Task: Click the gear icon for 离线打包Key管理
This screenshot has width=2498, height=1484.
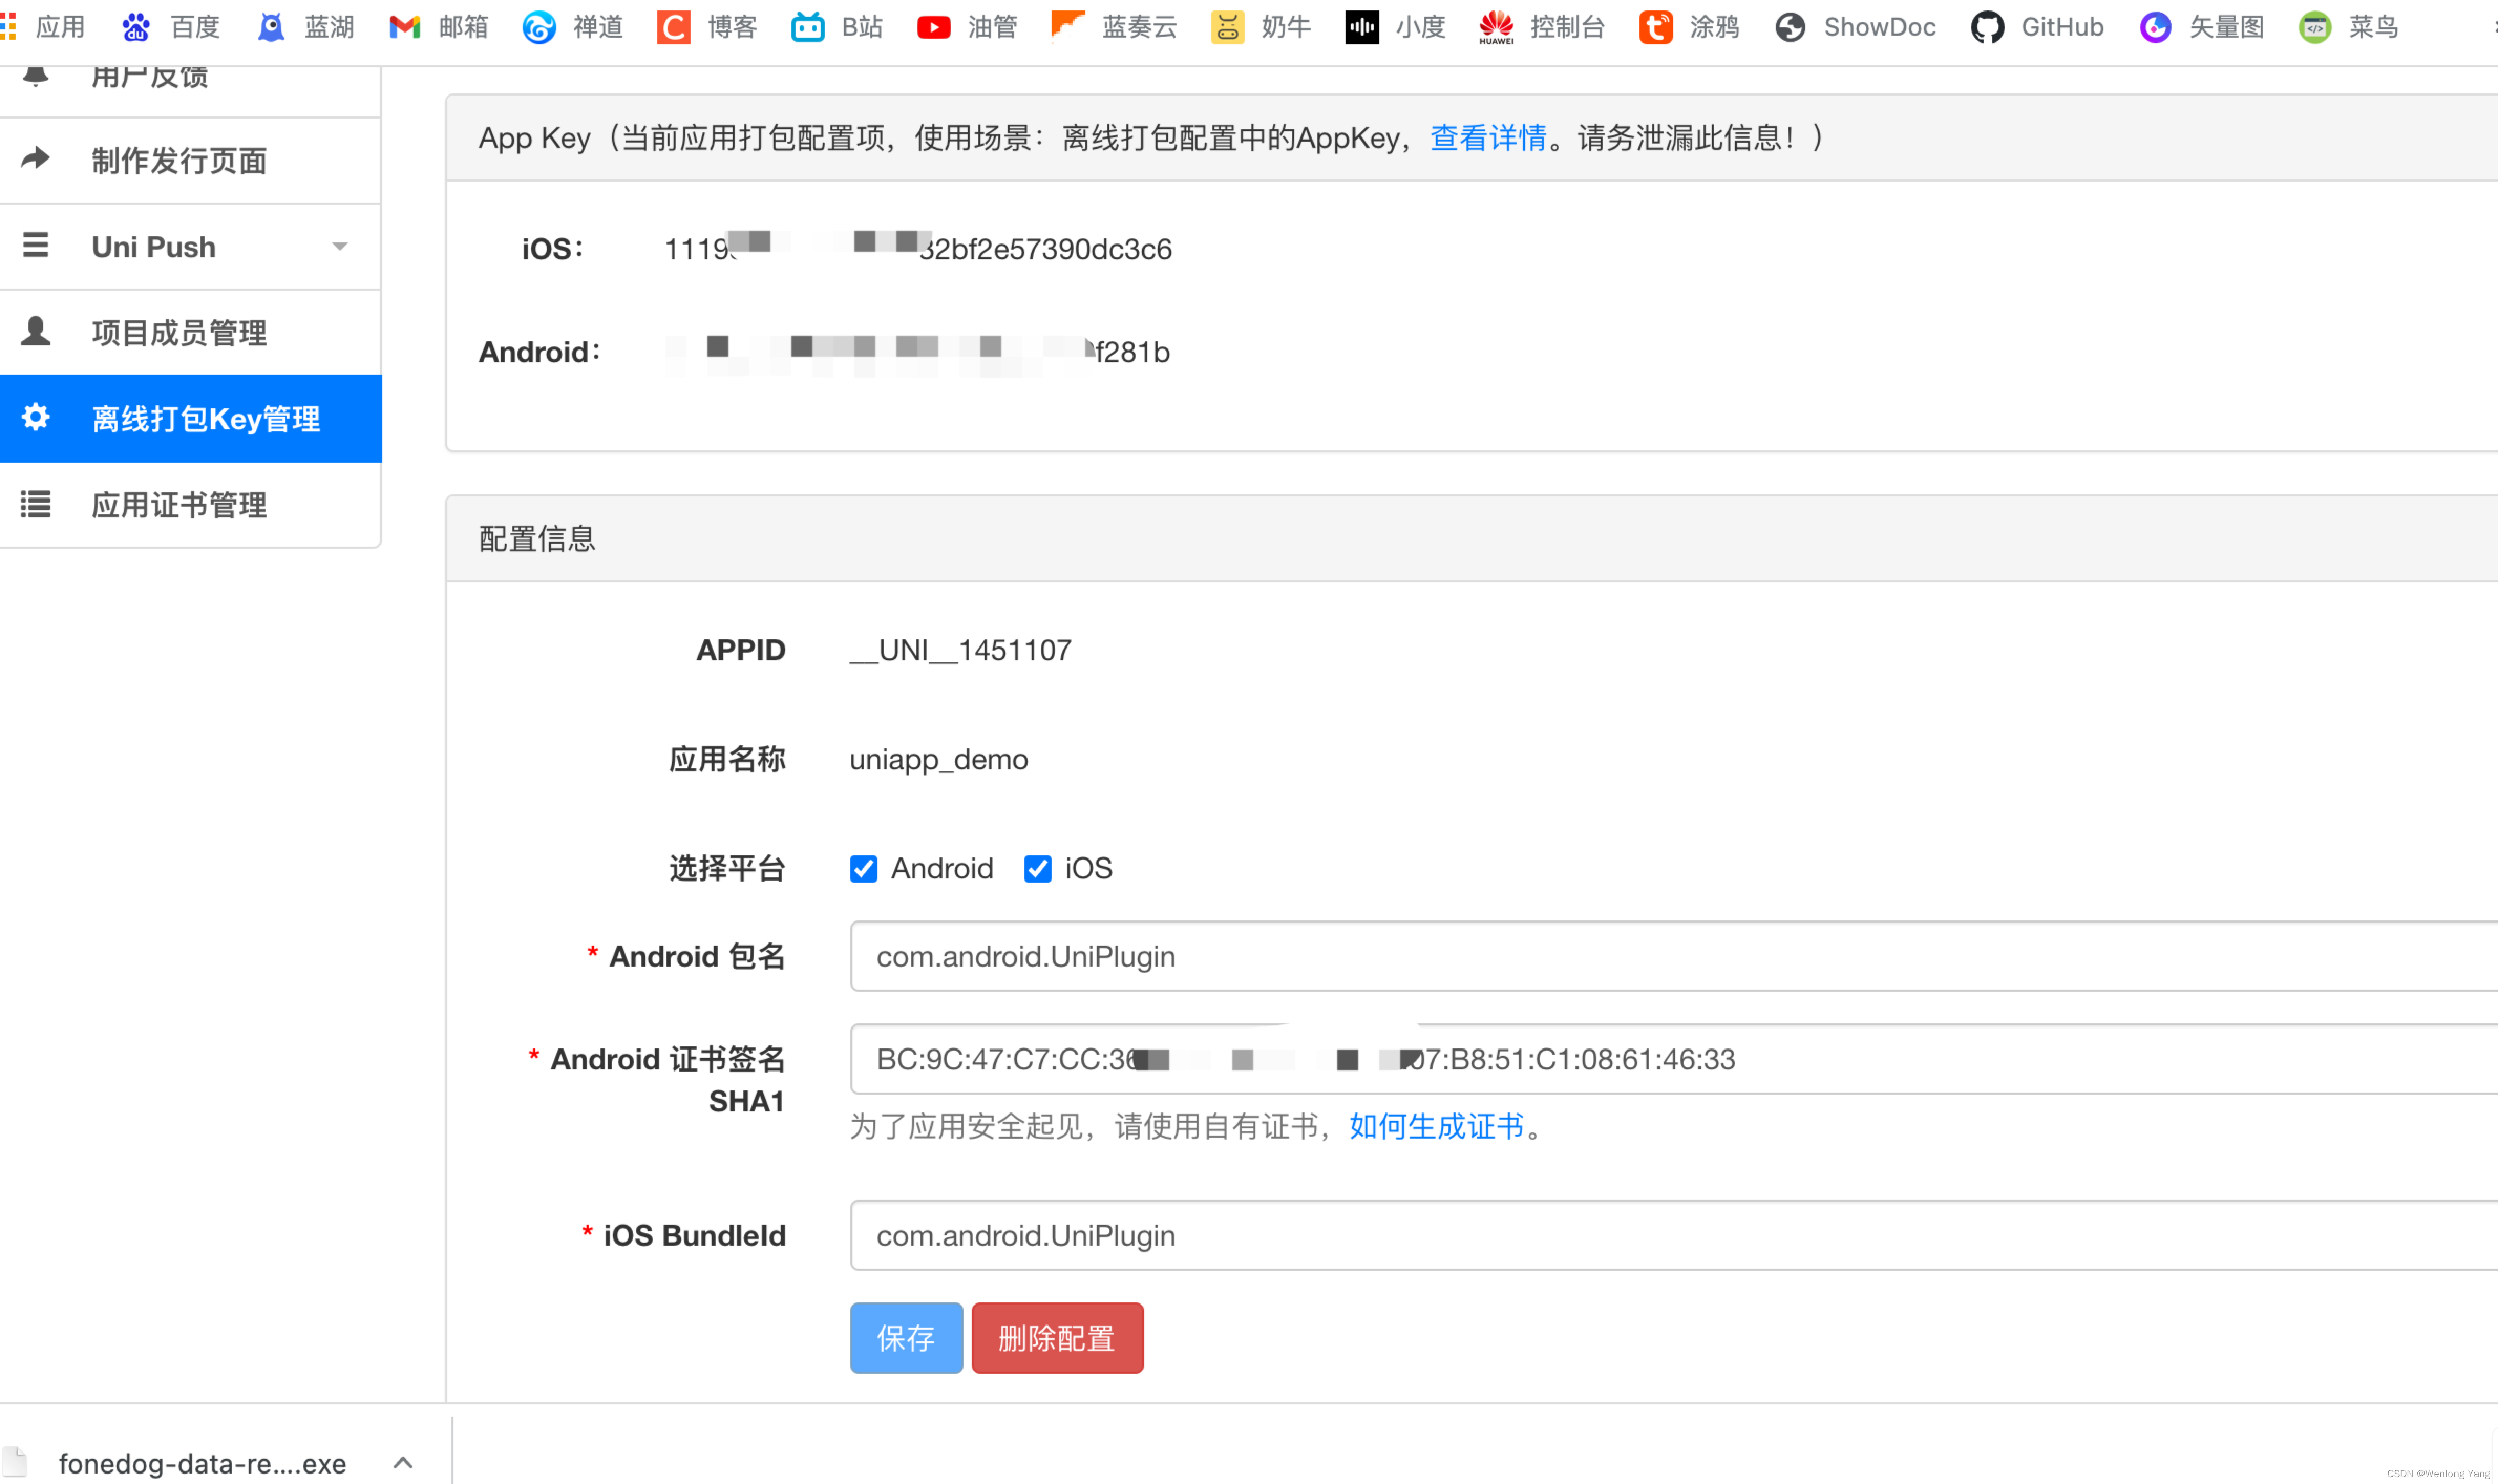Action: pyautogui.click(x=36, y=417)
